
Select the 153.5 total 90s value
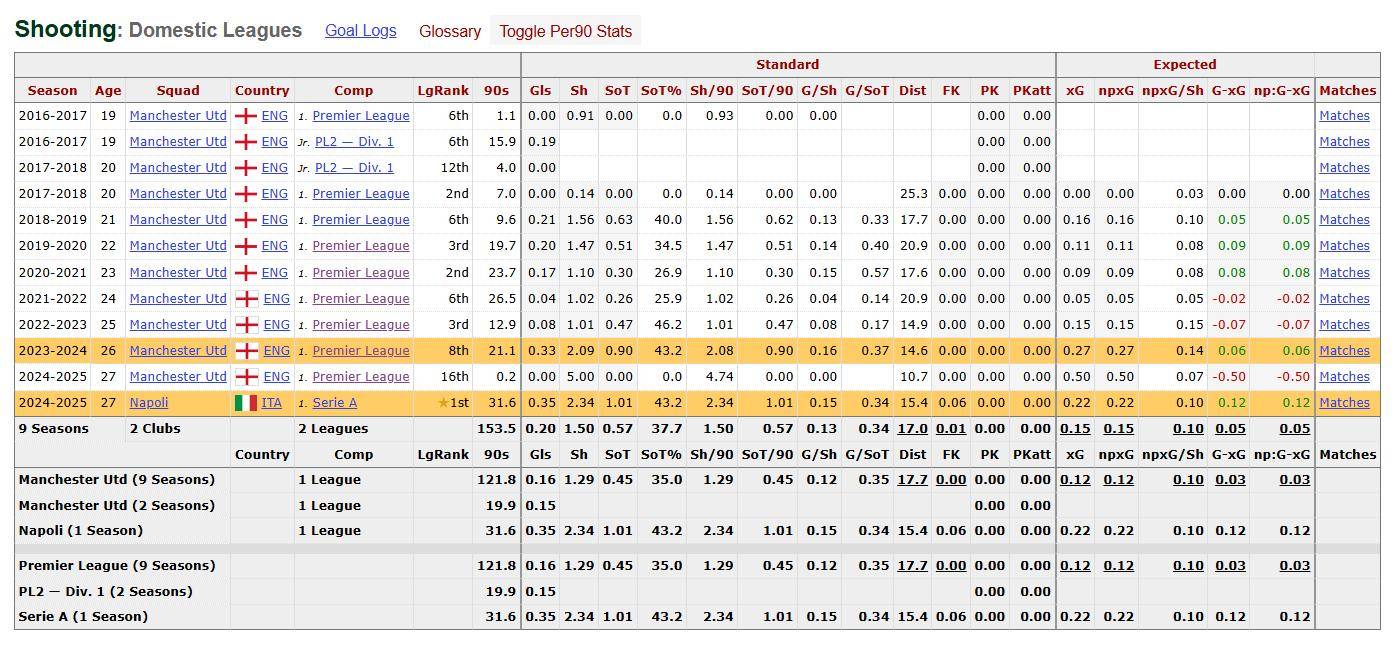click(x=497, y=428)
